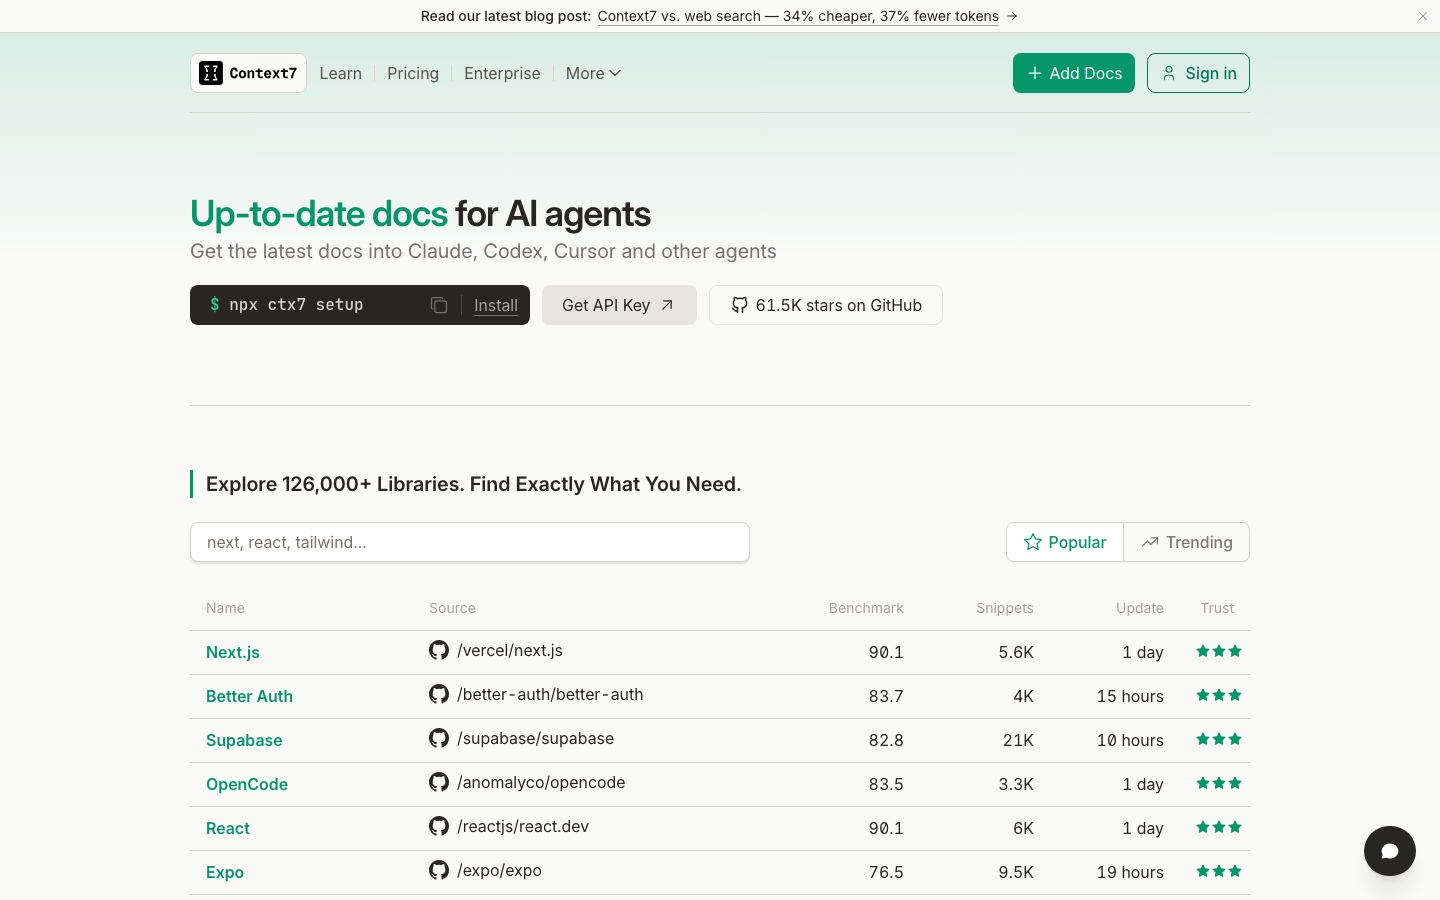Click GitHub icon in Next.js row
1440x900 pixels.
[439, 650]
